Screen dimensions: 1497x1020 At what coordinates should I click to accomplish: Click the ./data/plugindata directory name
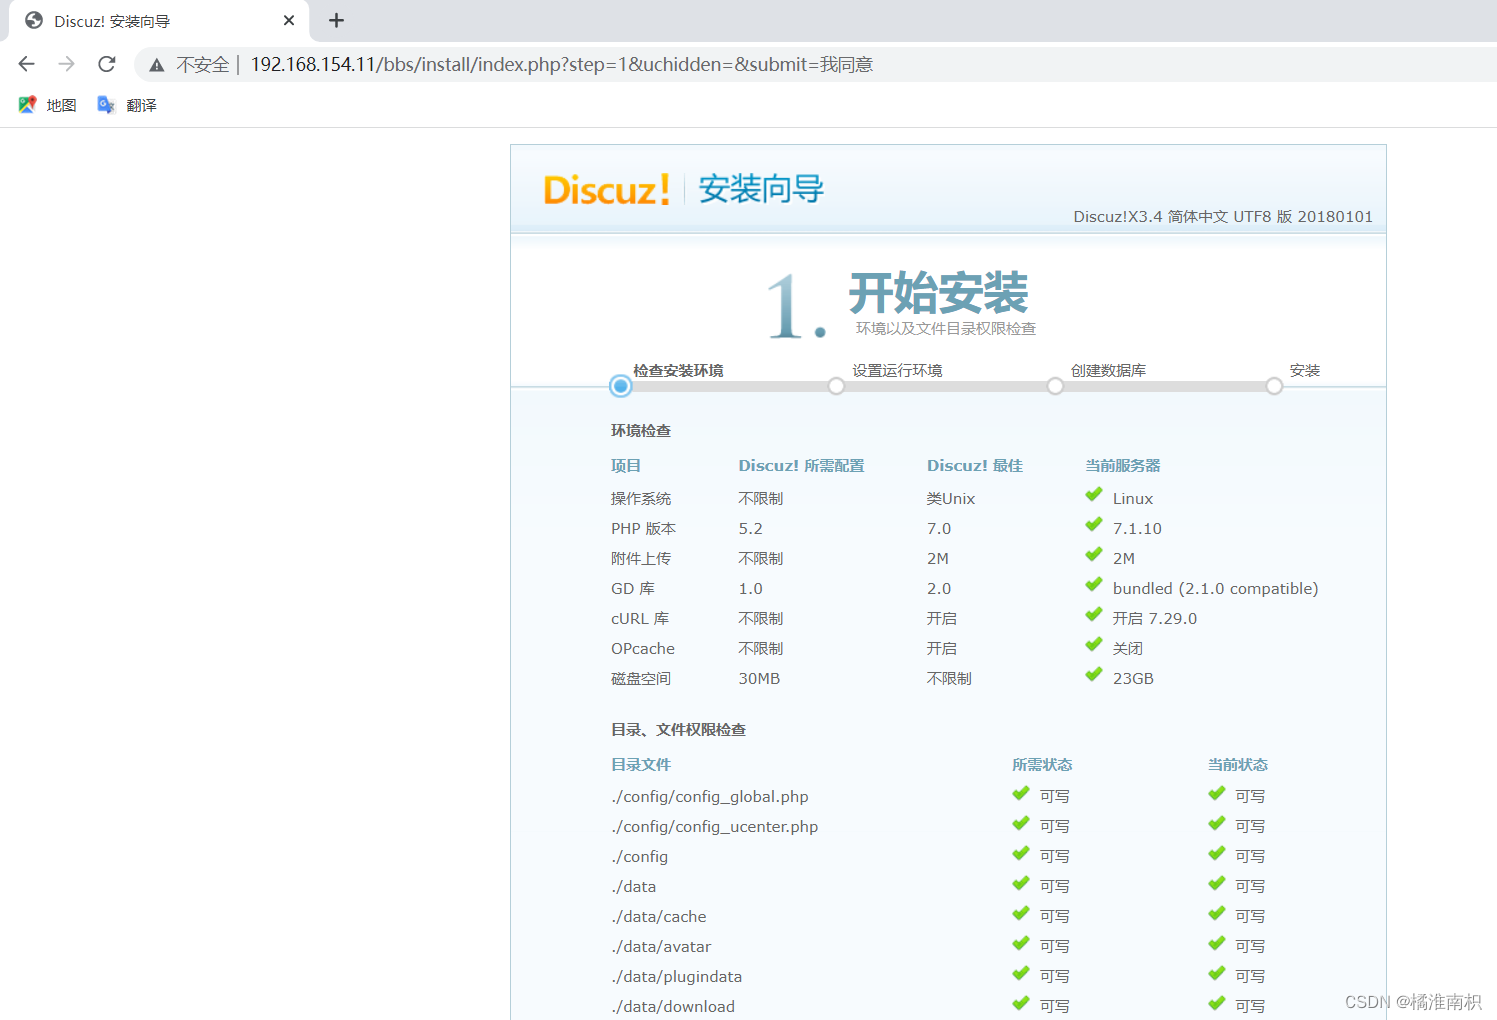pyautogui.click(x=677, y=977)
